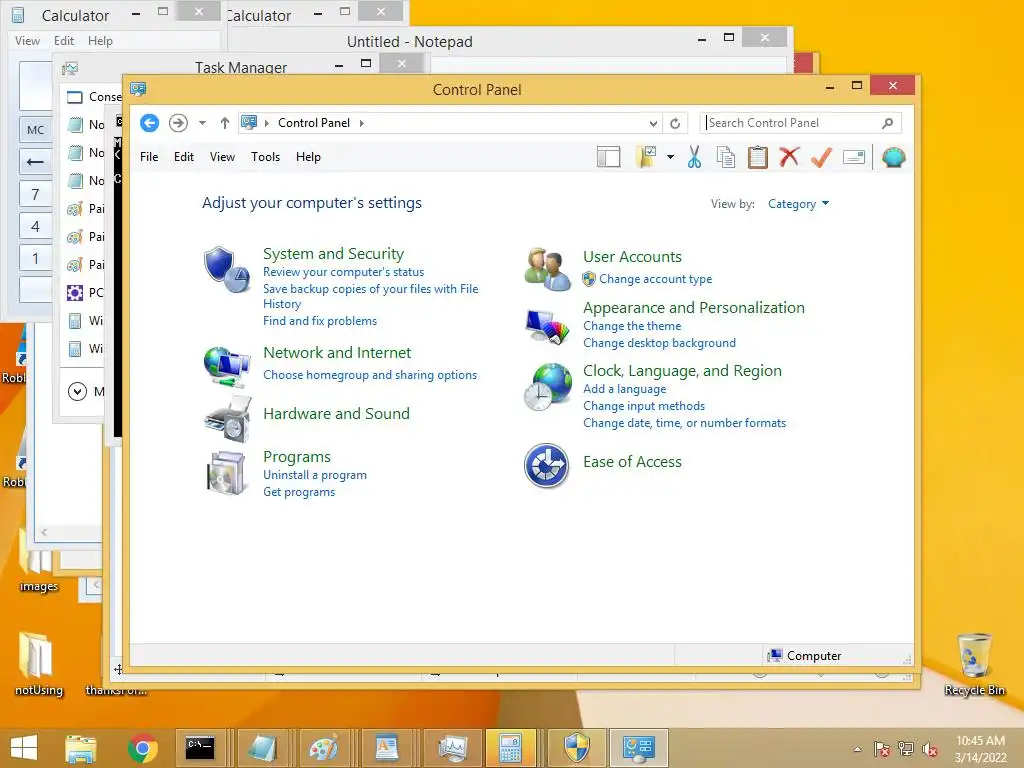Select the notUsing folder on desktop

tap(39, 664)
